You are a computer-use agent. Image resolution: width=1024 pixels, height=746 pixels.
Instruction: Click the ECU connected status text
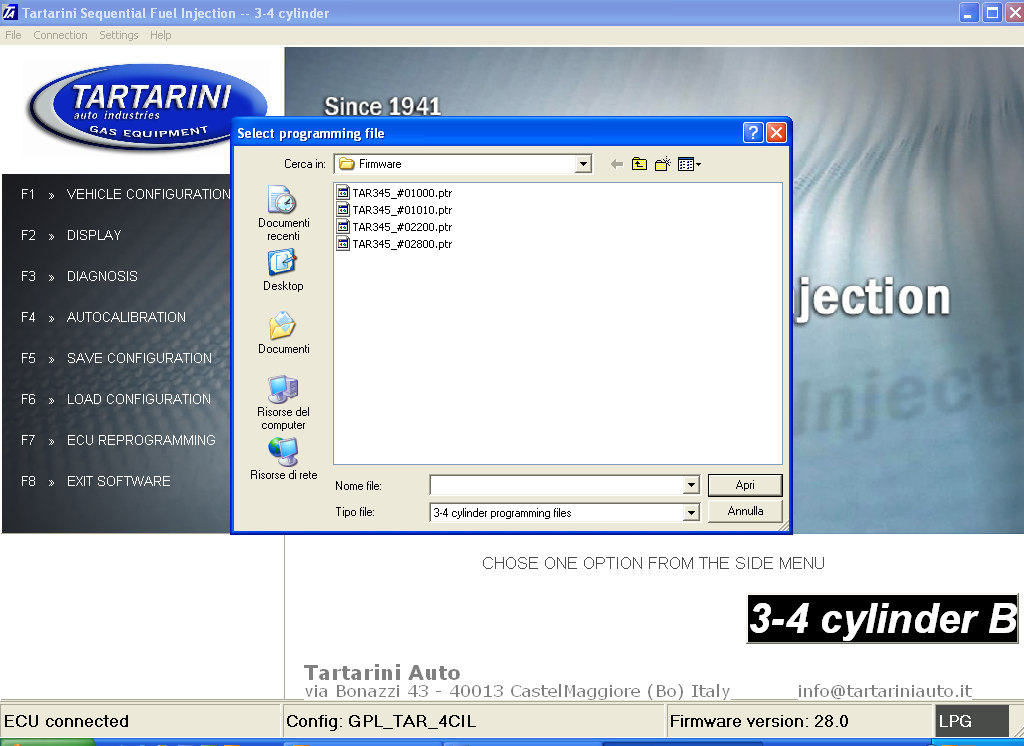tap(67, 721)
